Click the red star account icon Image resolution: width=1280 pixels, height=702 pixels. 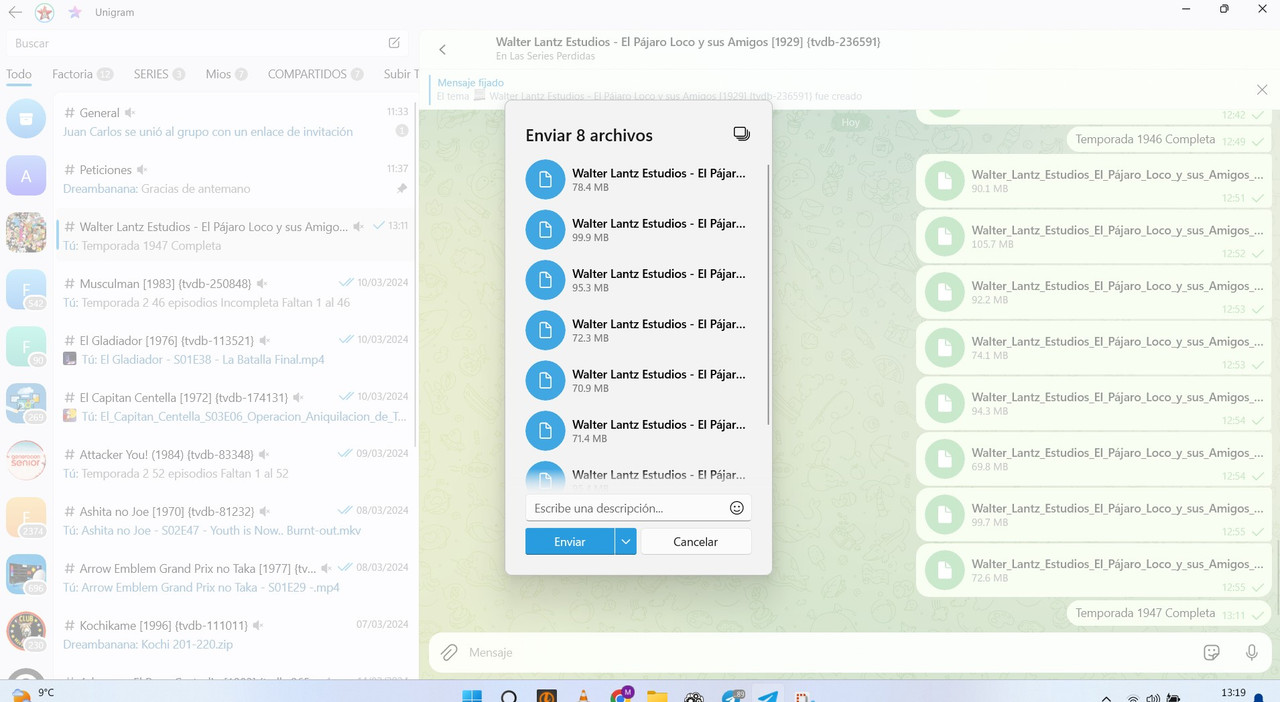(44, 12)
